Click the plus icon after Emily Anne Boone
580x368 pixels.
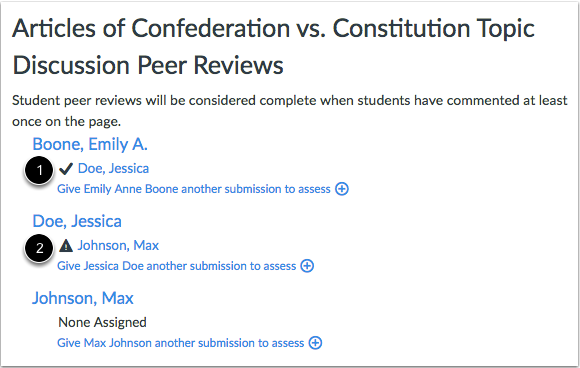[342, 189]
